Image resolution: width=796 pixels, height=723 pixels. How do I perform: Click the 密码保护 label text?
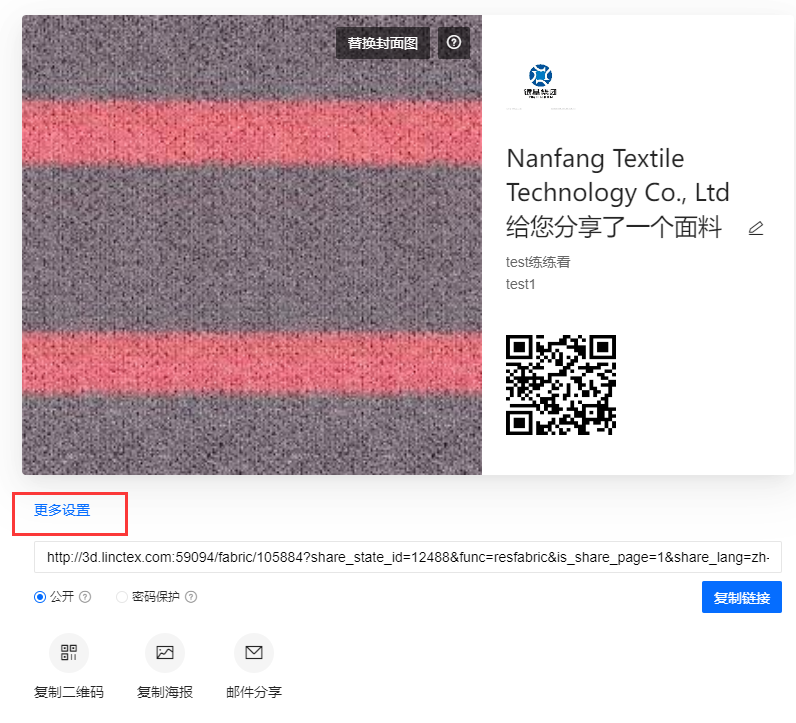point(156,597)
